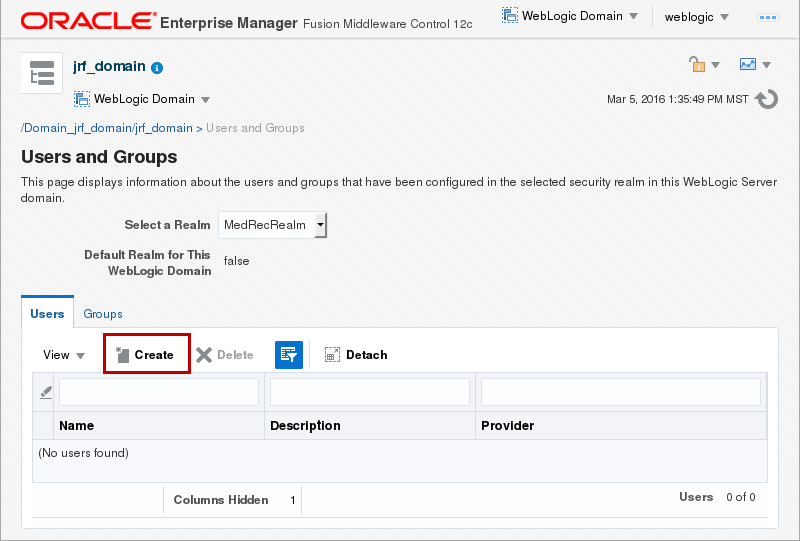800x541 pixels.
Task: Click the jrf_domain information icon
Action: click(x=157, y=68)
